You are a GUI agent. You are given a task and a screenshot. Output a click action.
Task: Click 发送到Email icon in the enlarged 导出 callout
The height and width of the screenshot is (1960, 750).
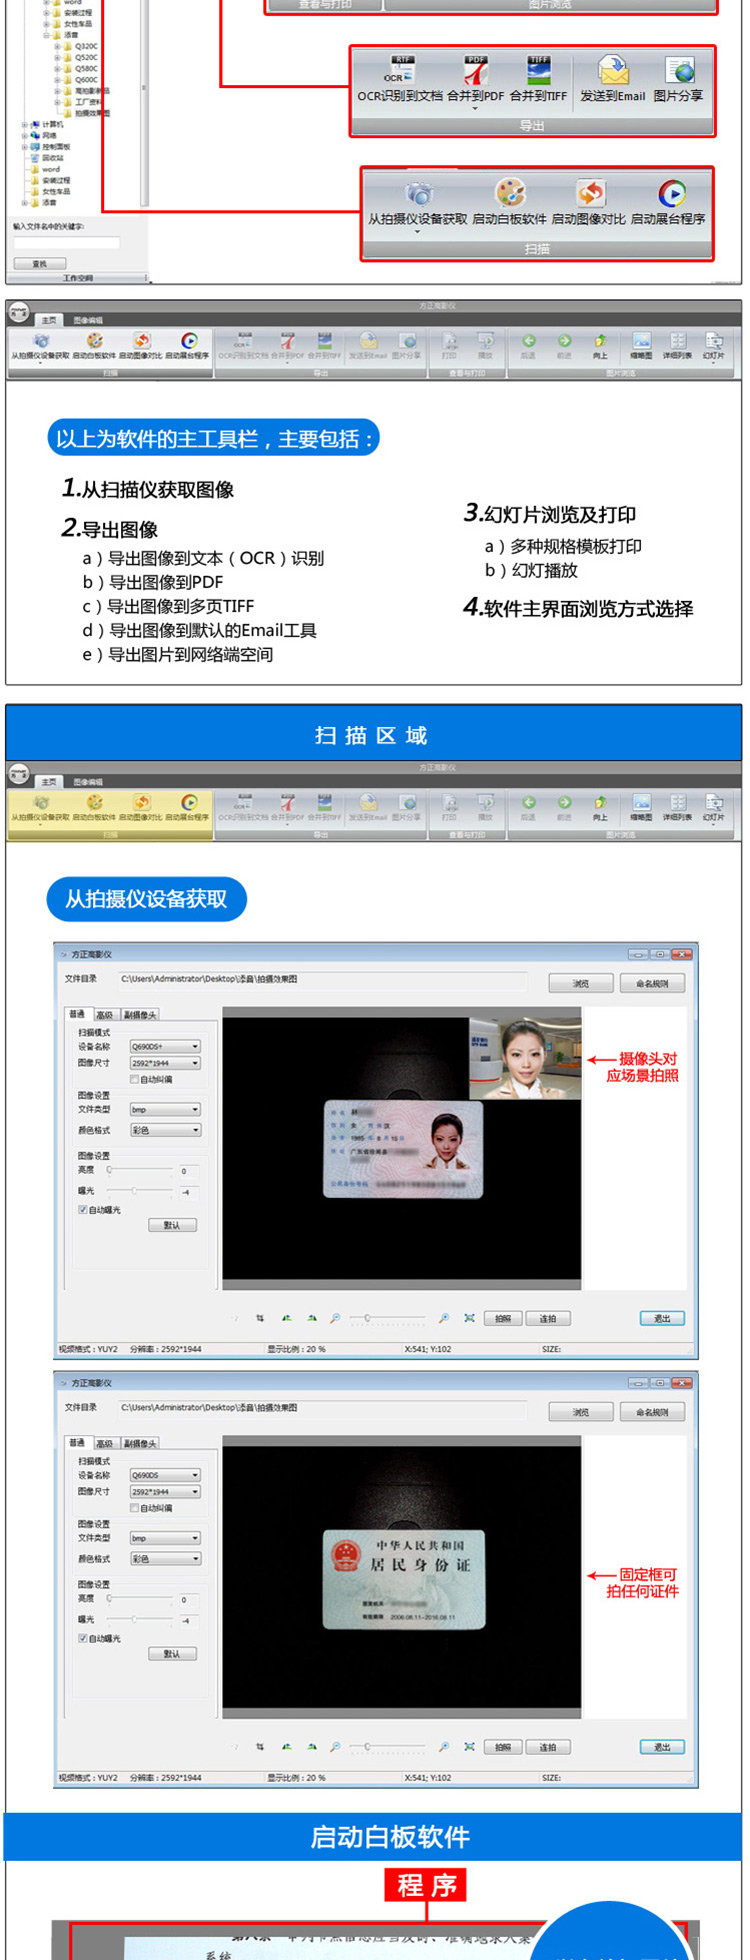click(x=612, y=80)
